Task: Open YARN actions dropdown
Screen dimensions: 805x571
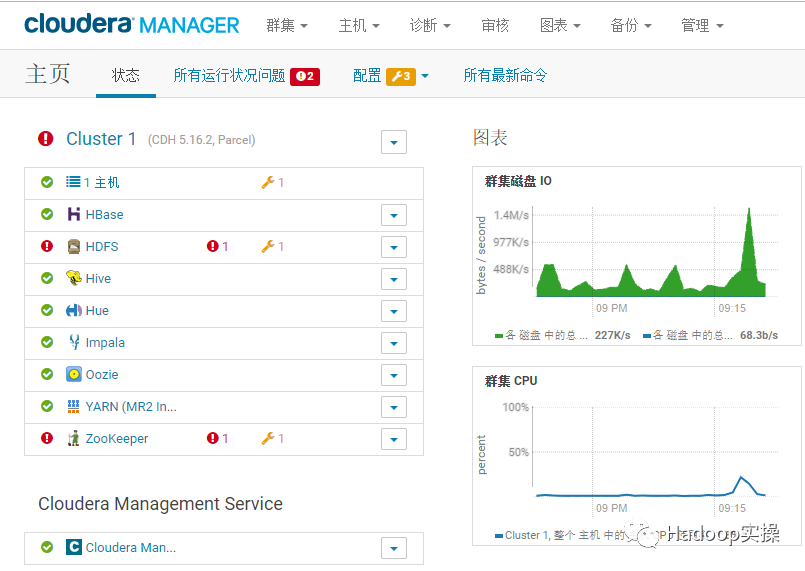Action: 394,407
